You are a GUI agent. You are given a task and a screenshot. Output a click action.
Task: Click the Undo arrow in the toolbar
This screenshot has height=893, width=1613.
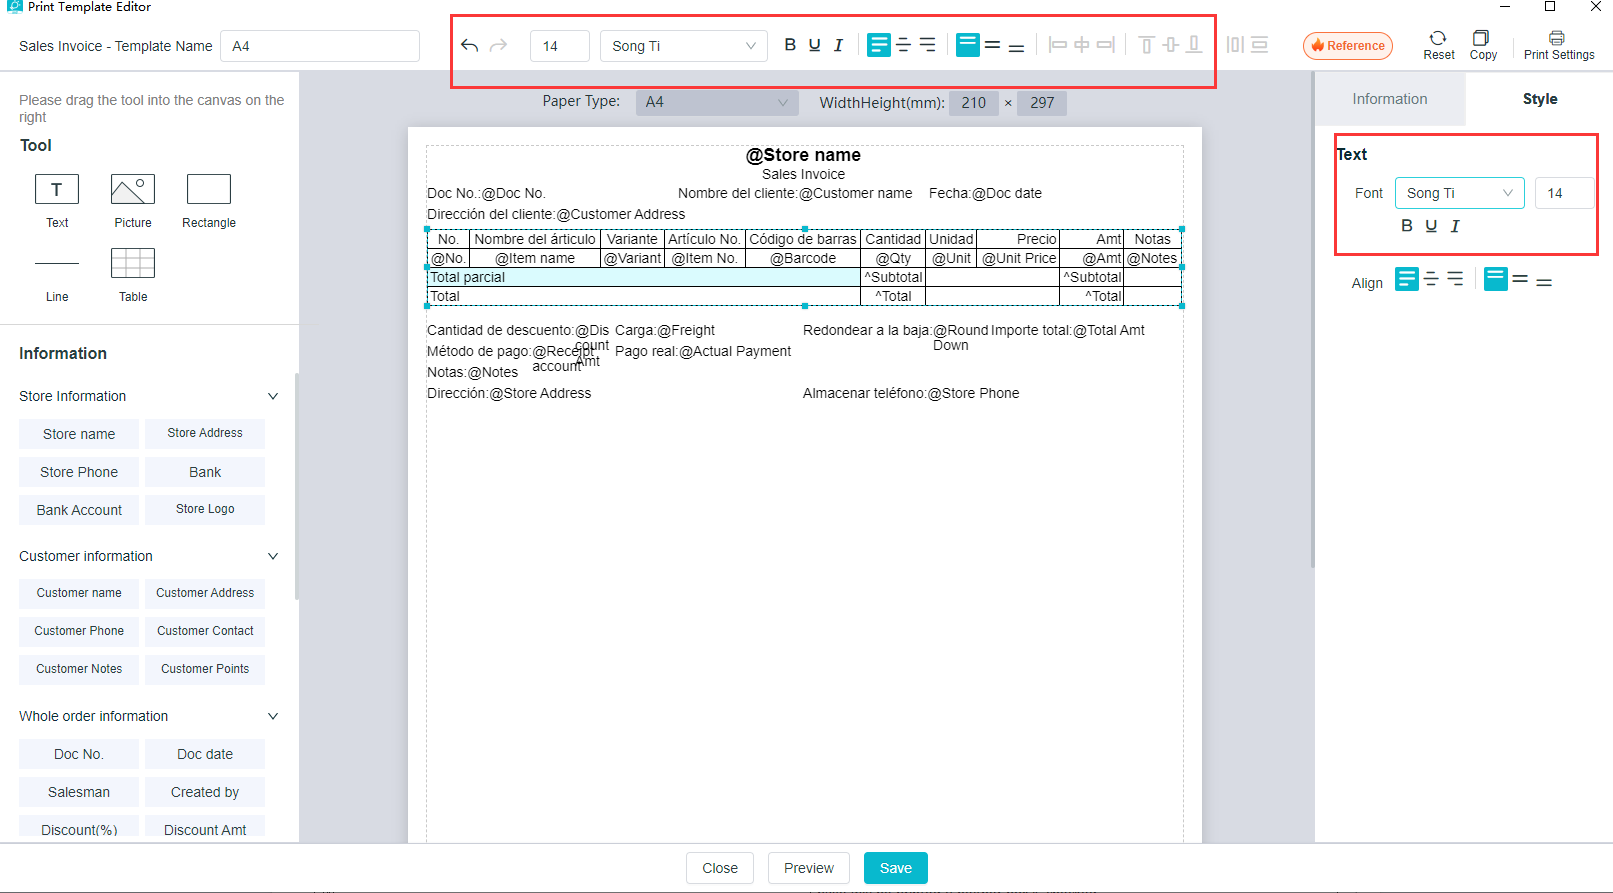click(469, 46)
